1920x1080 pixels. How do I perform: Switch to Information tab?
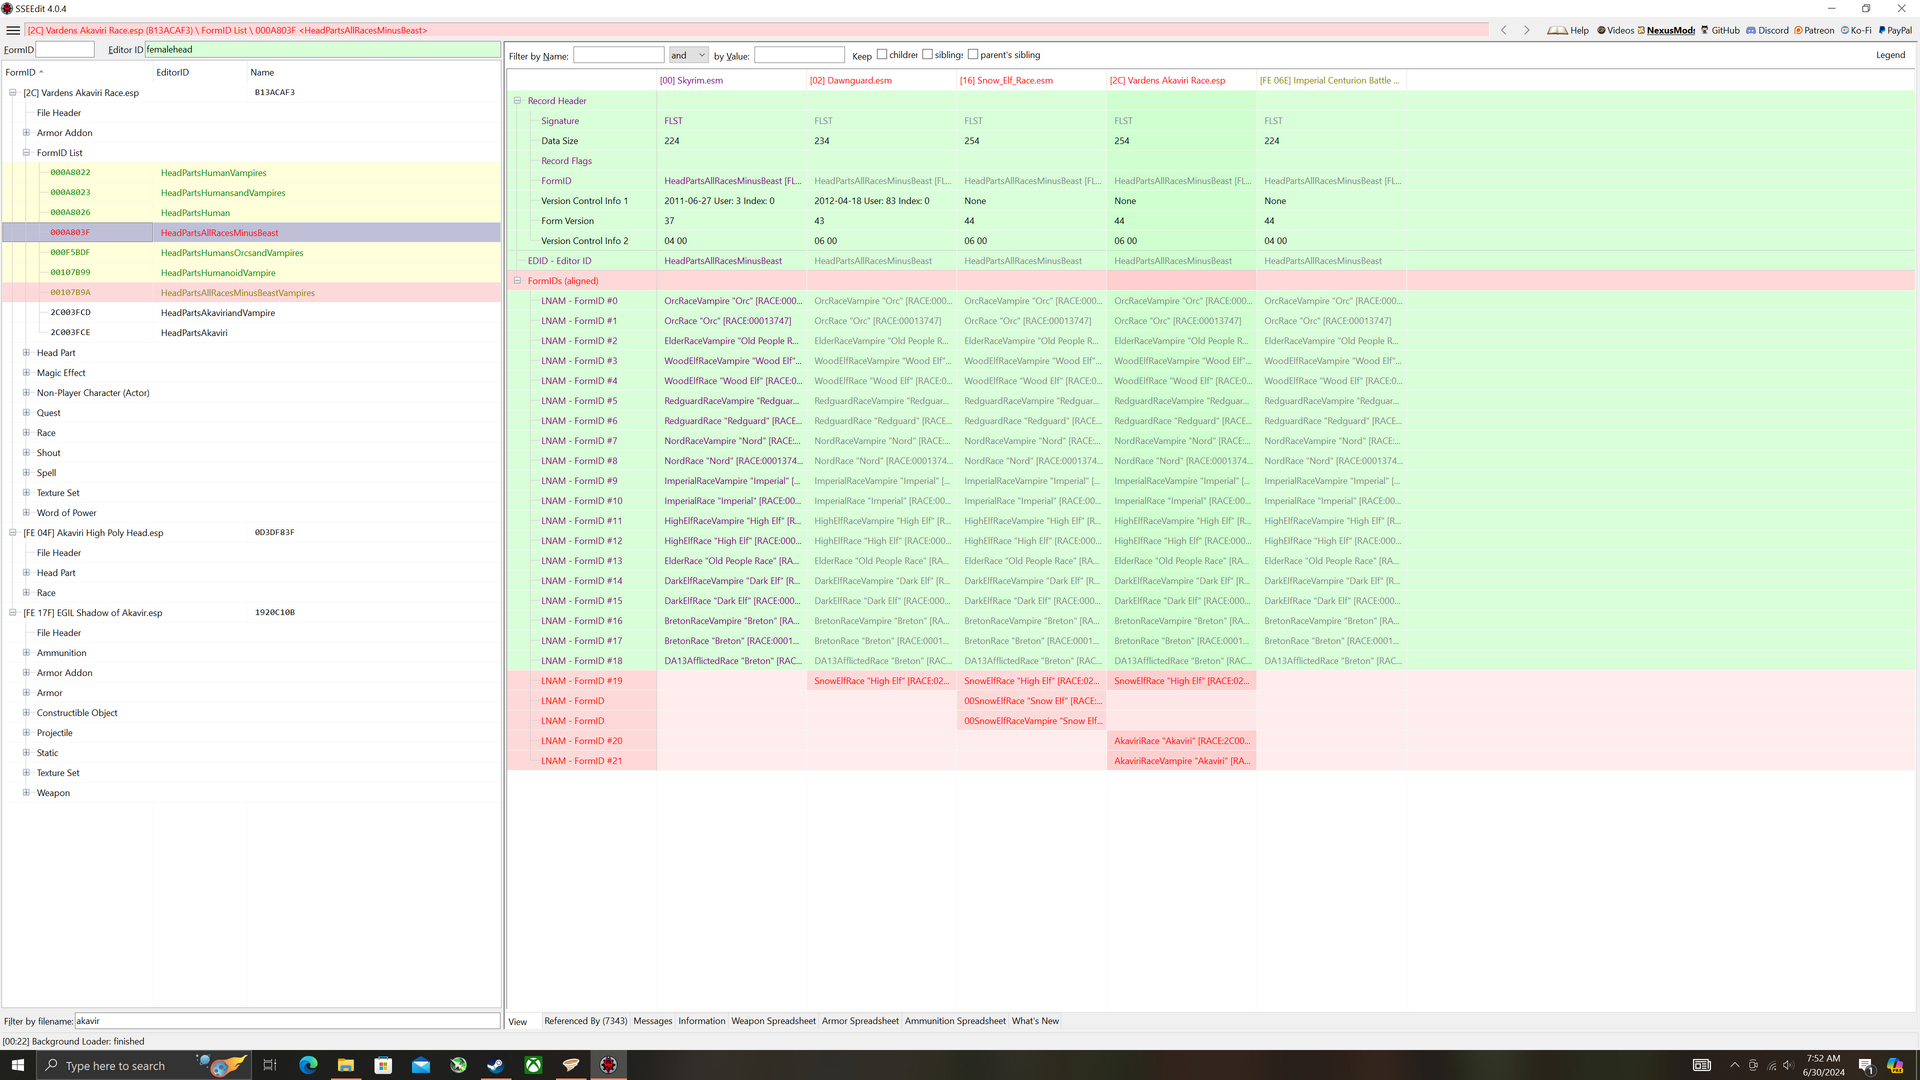coord(702,1021)
